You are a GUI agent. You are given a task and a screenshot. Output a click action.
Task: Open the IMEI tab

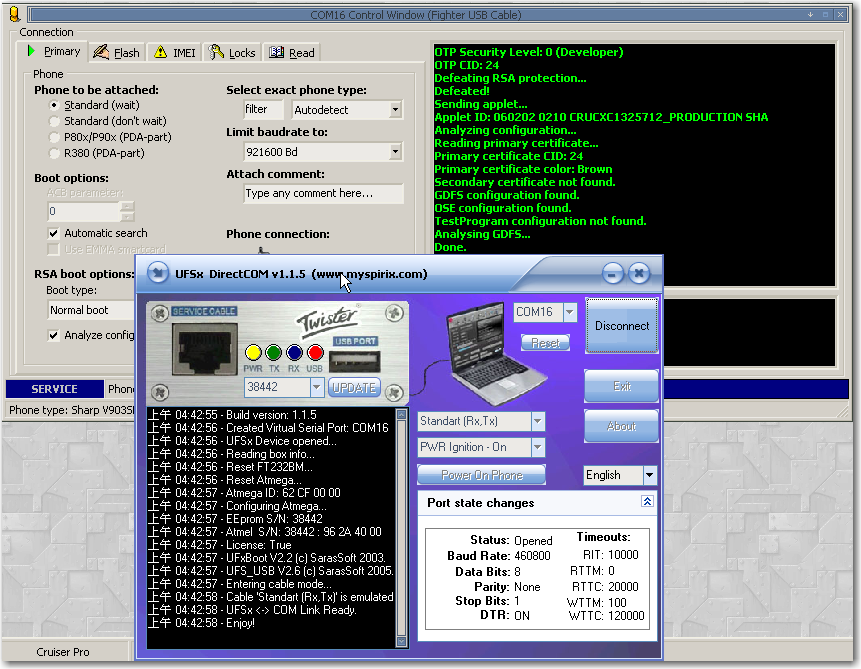[x=175, y=53]
